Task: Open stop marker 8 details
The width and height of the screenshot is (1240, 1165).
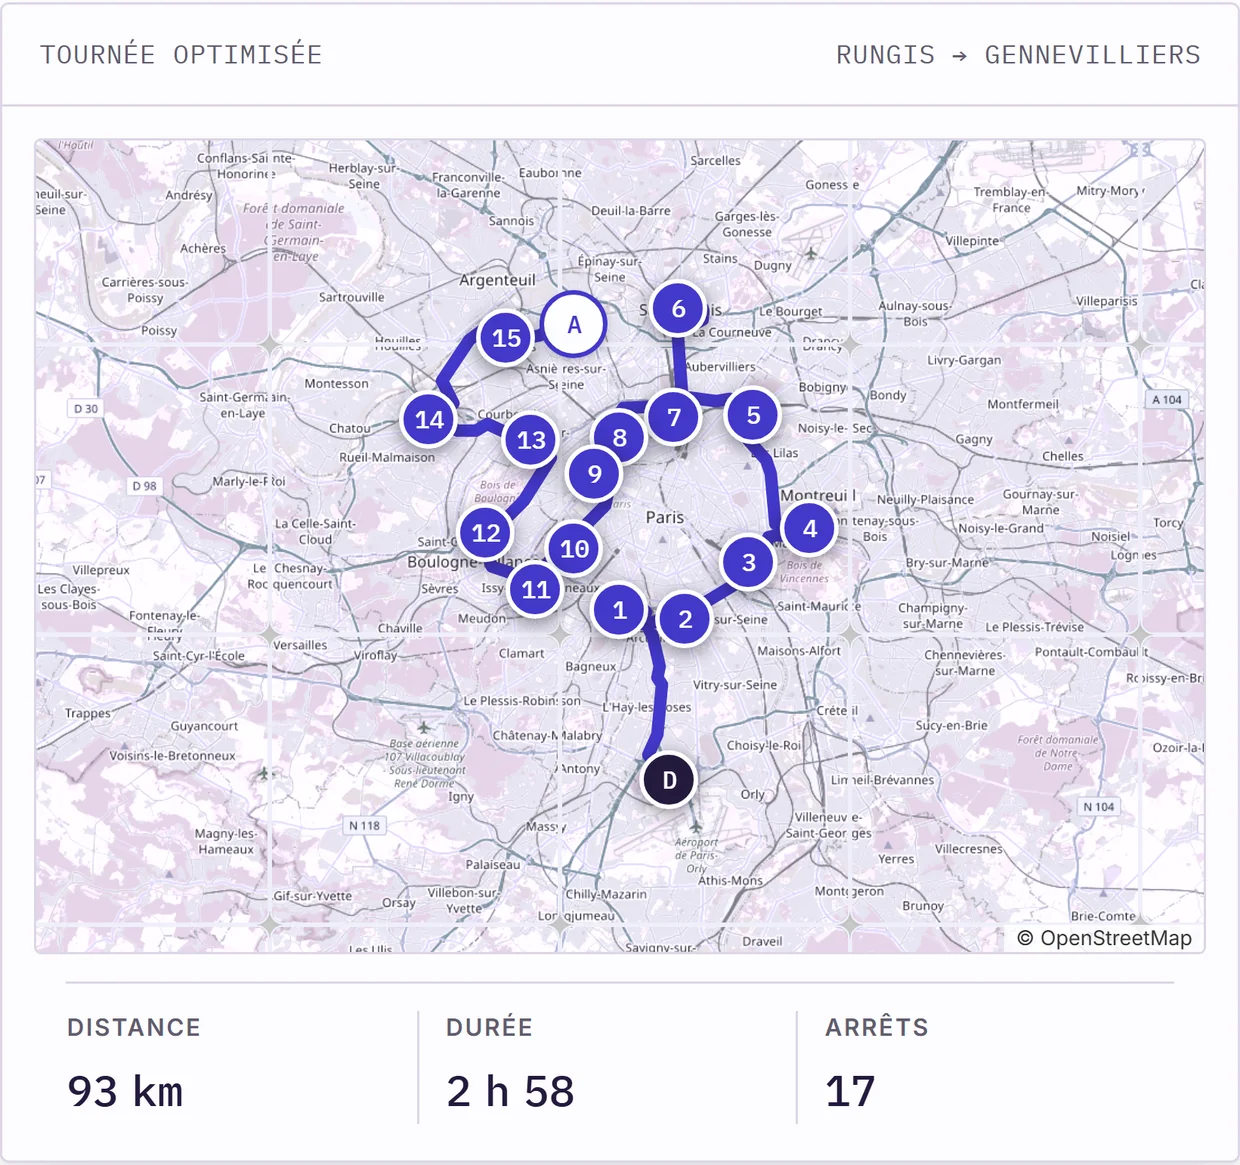Action: tap(620, 438)
